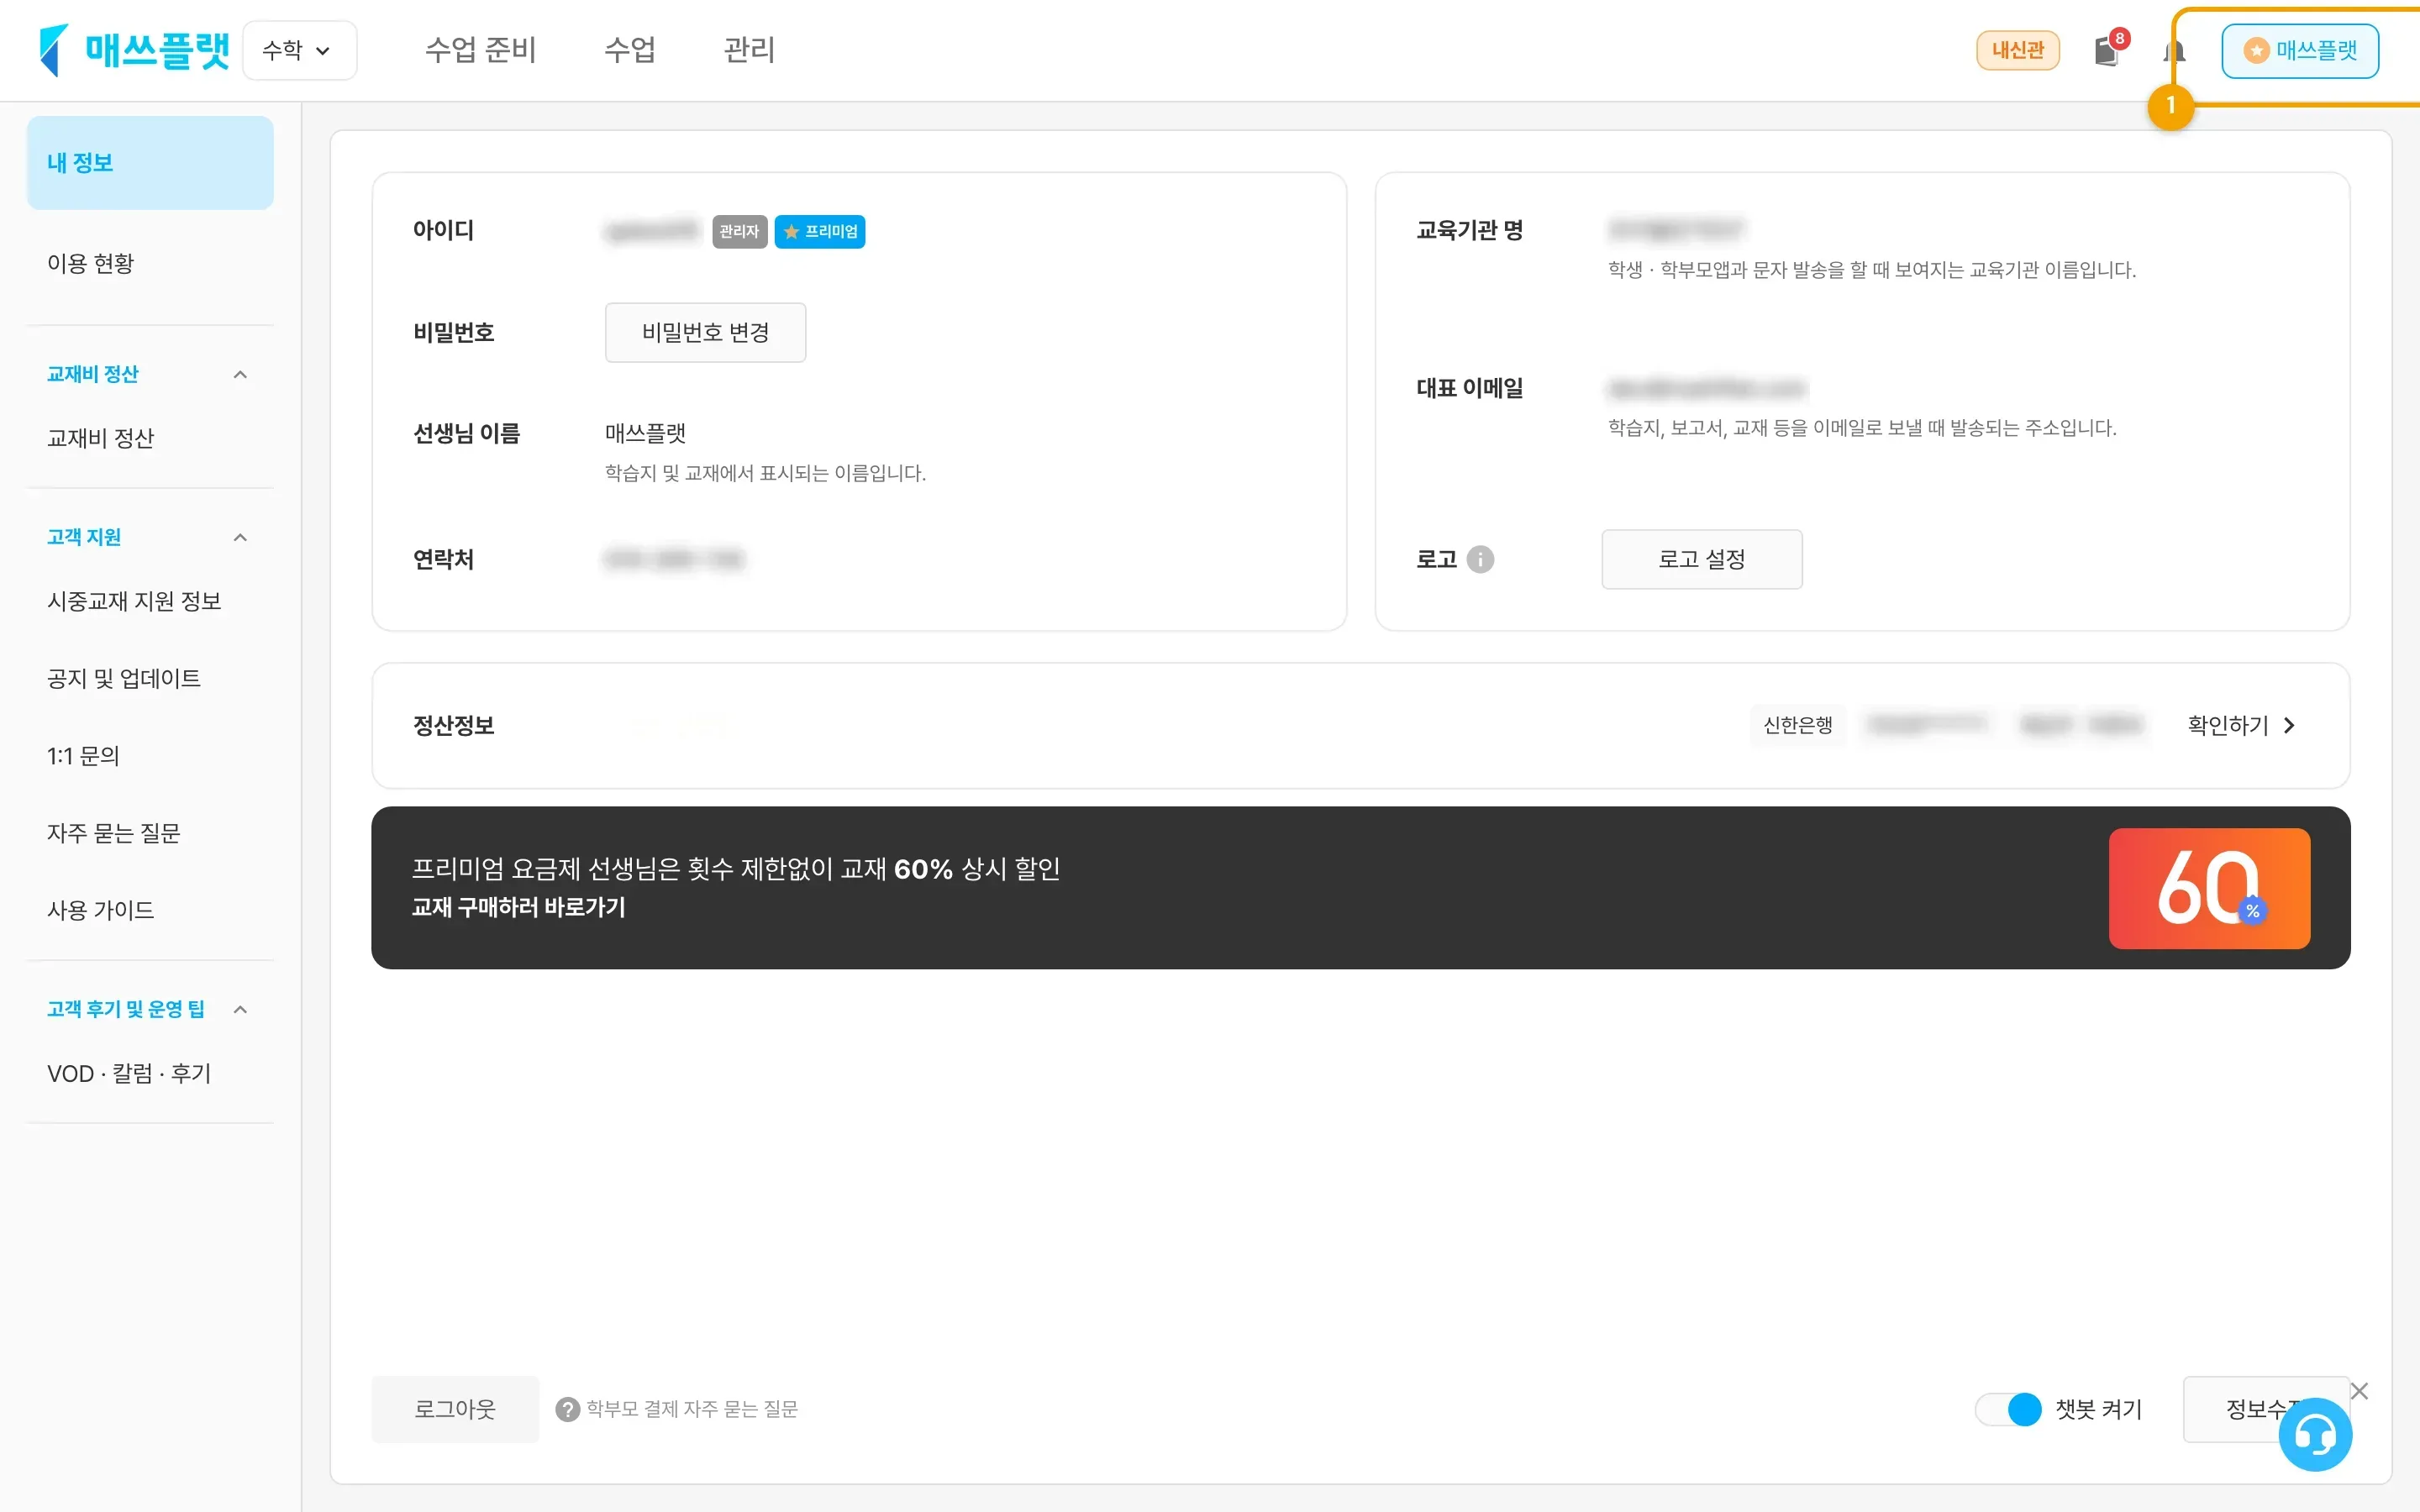The width and height of the screenshot is (2420, 1512).
Task: Open the 수업 menu
Action: (x=630, y=50)
